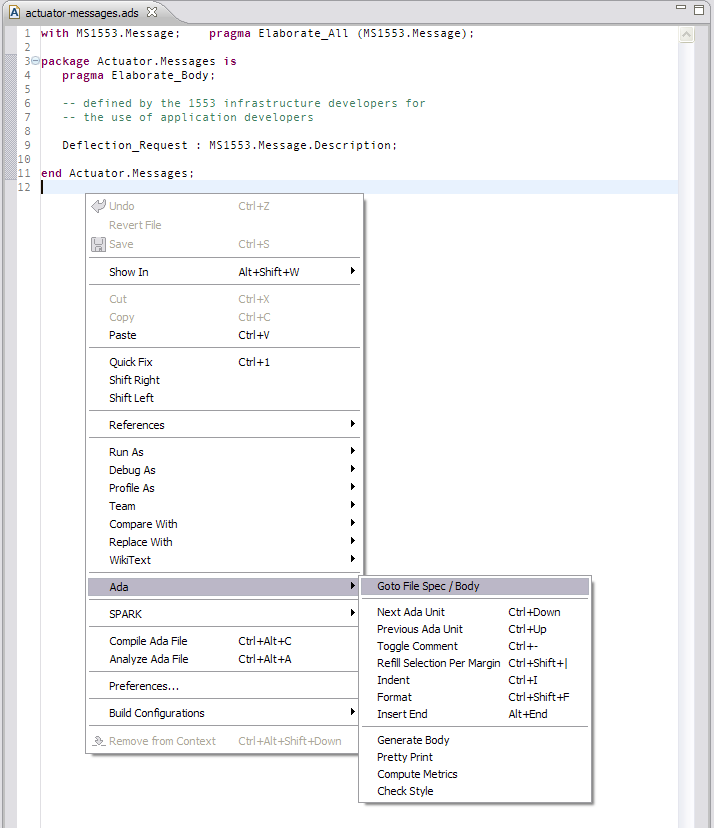The height and width of the screenshot is (828, 714).
Task: Click comment 'the use of application developers'
Action: click(198, 117)
